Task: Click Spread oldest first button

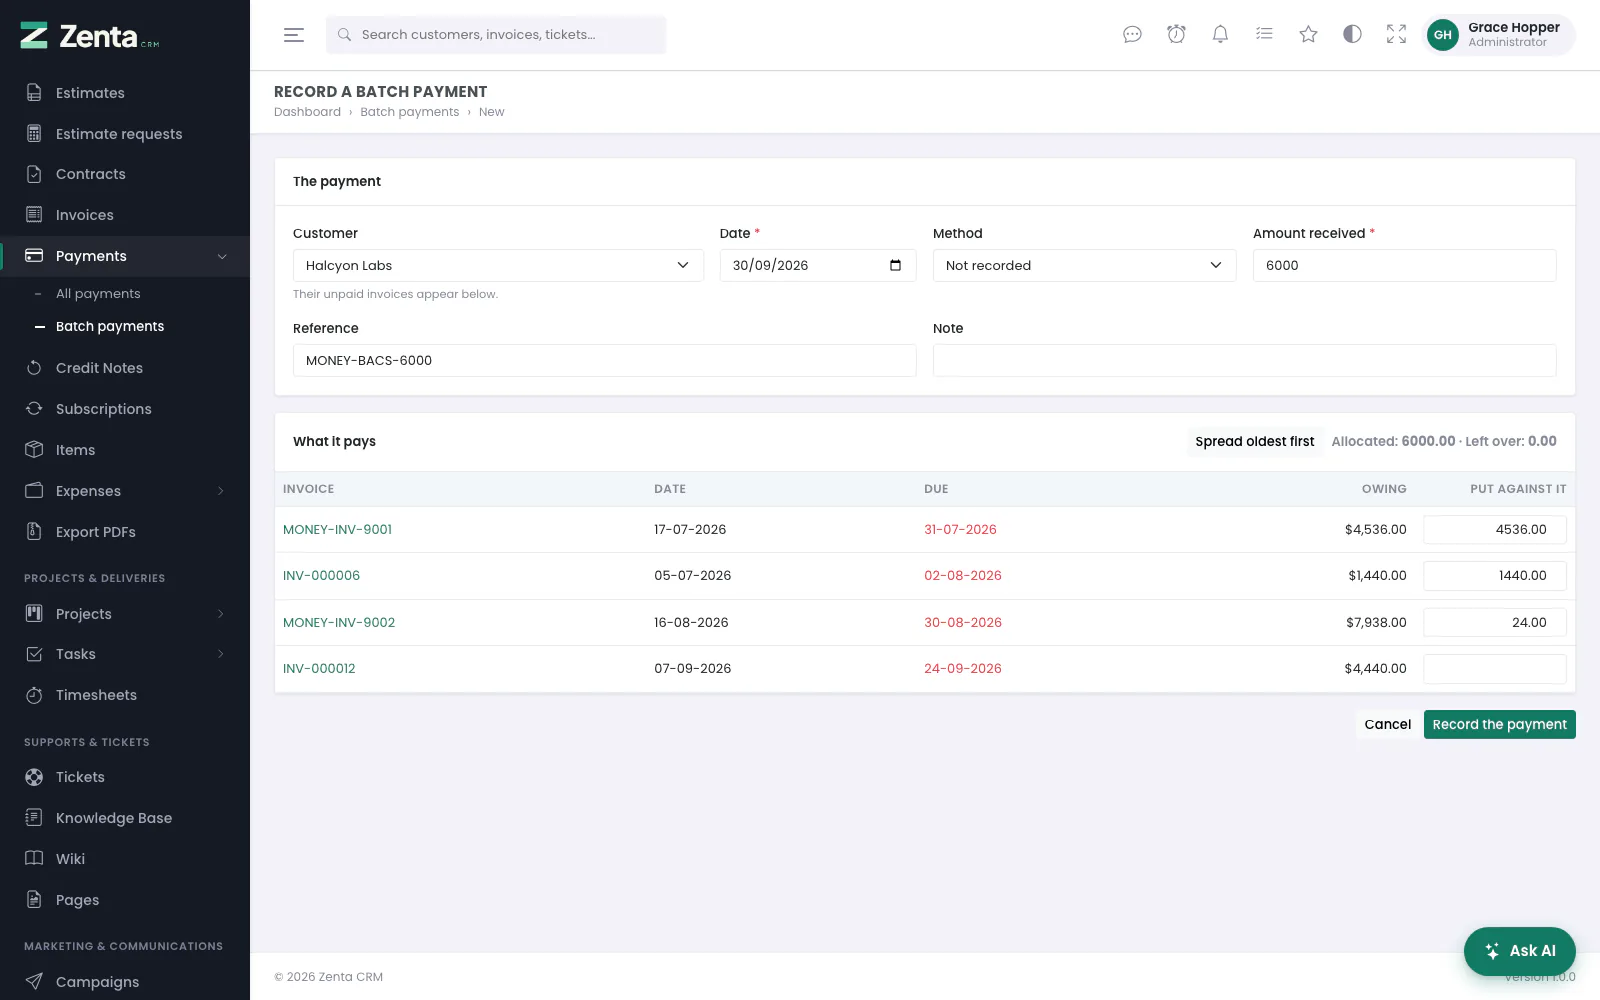Action: 1255,442
